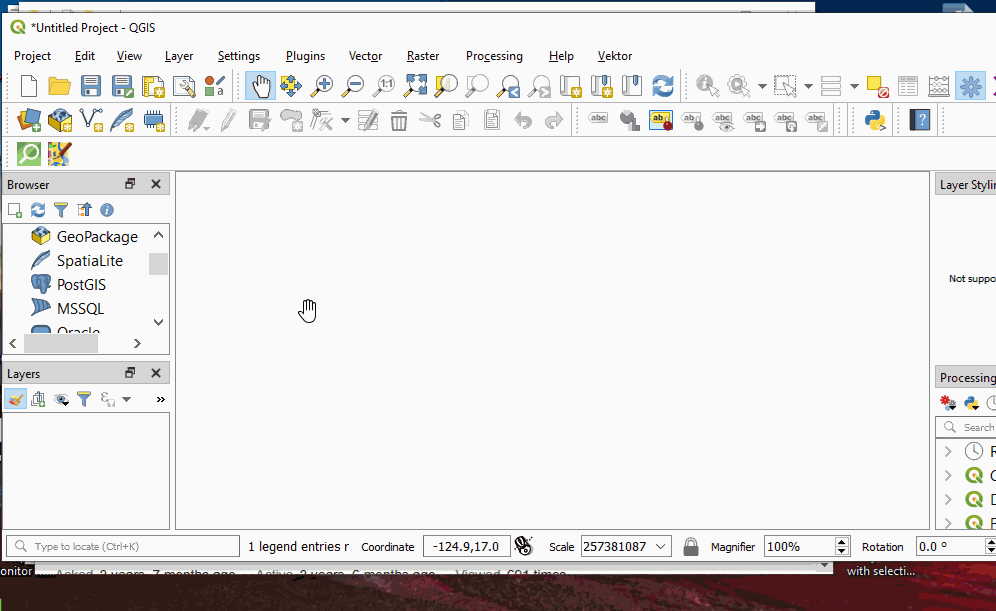Open a project via the folder icon
This screenshot has height=611, width=996.
point(60,86)
